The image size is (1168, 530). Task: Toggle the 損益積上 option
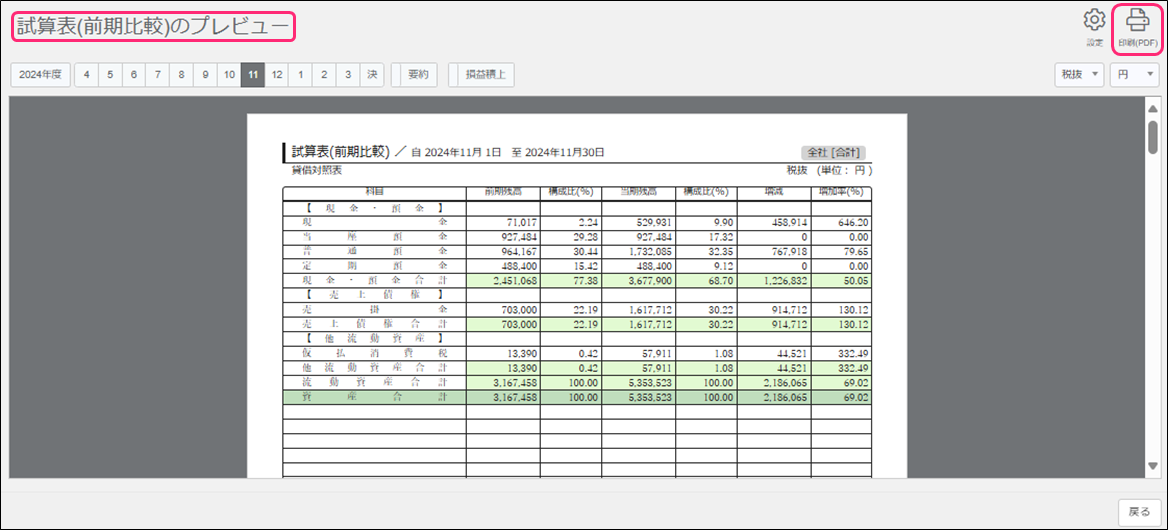pos(485,75)
